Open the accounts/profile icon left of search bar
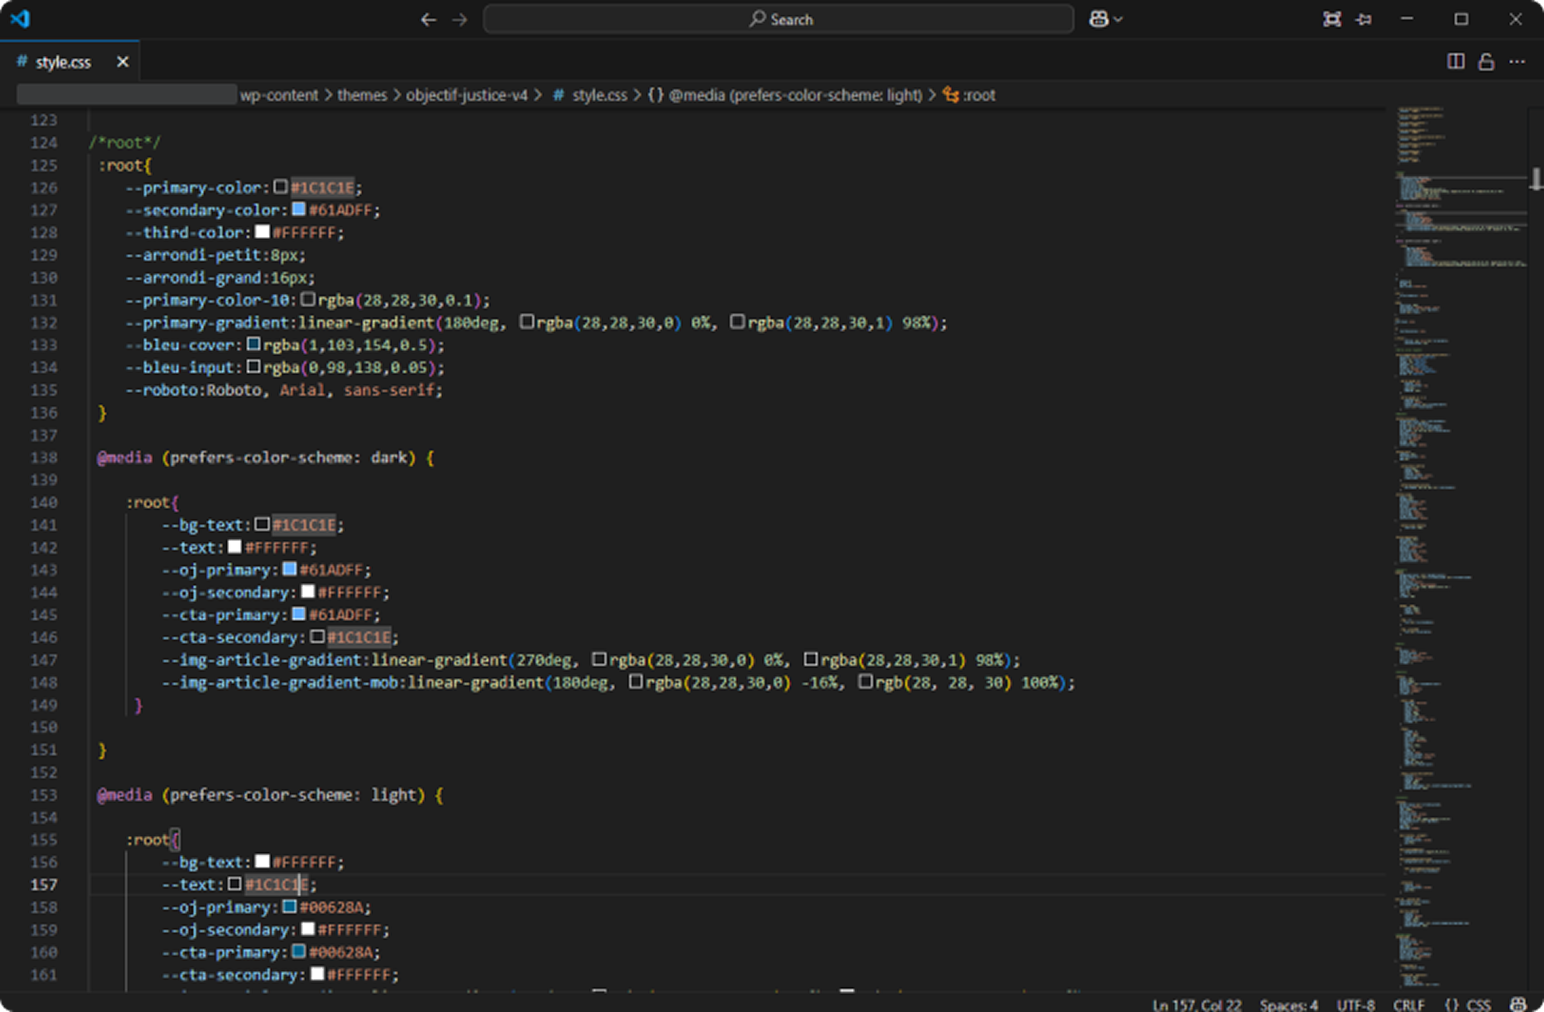Image resolution: width=1544 pixels, height=1012 pixels. [x=1100, y=18]
